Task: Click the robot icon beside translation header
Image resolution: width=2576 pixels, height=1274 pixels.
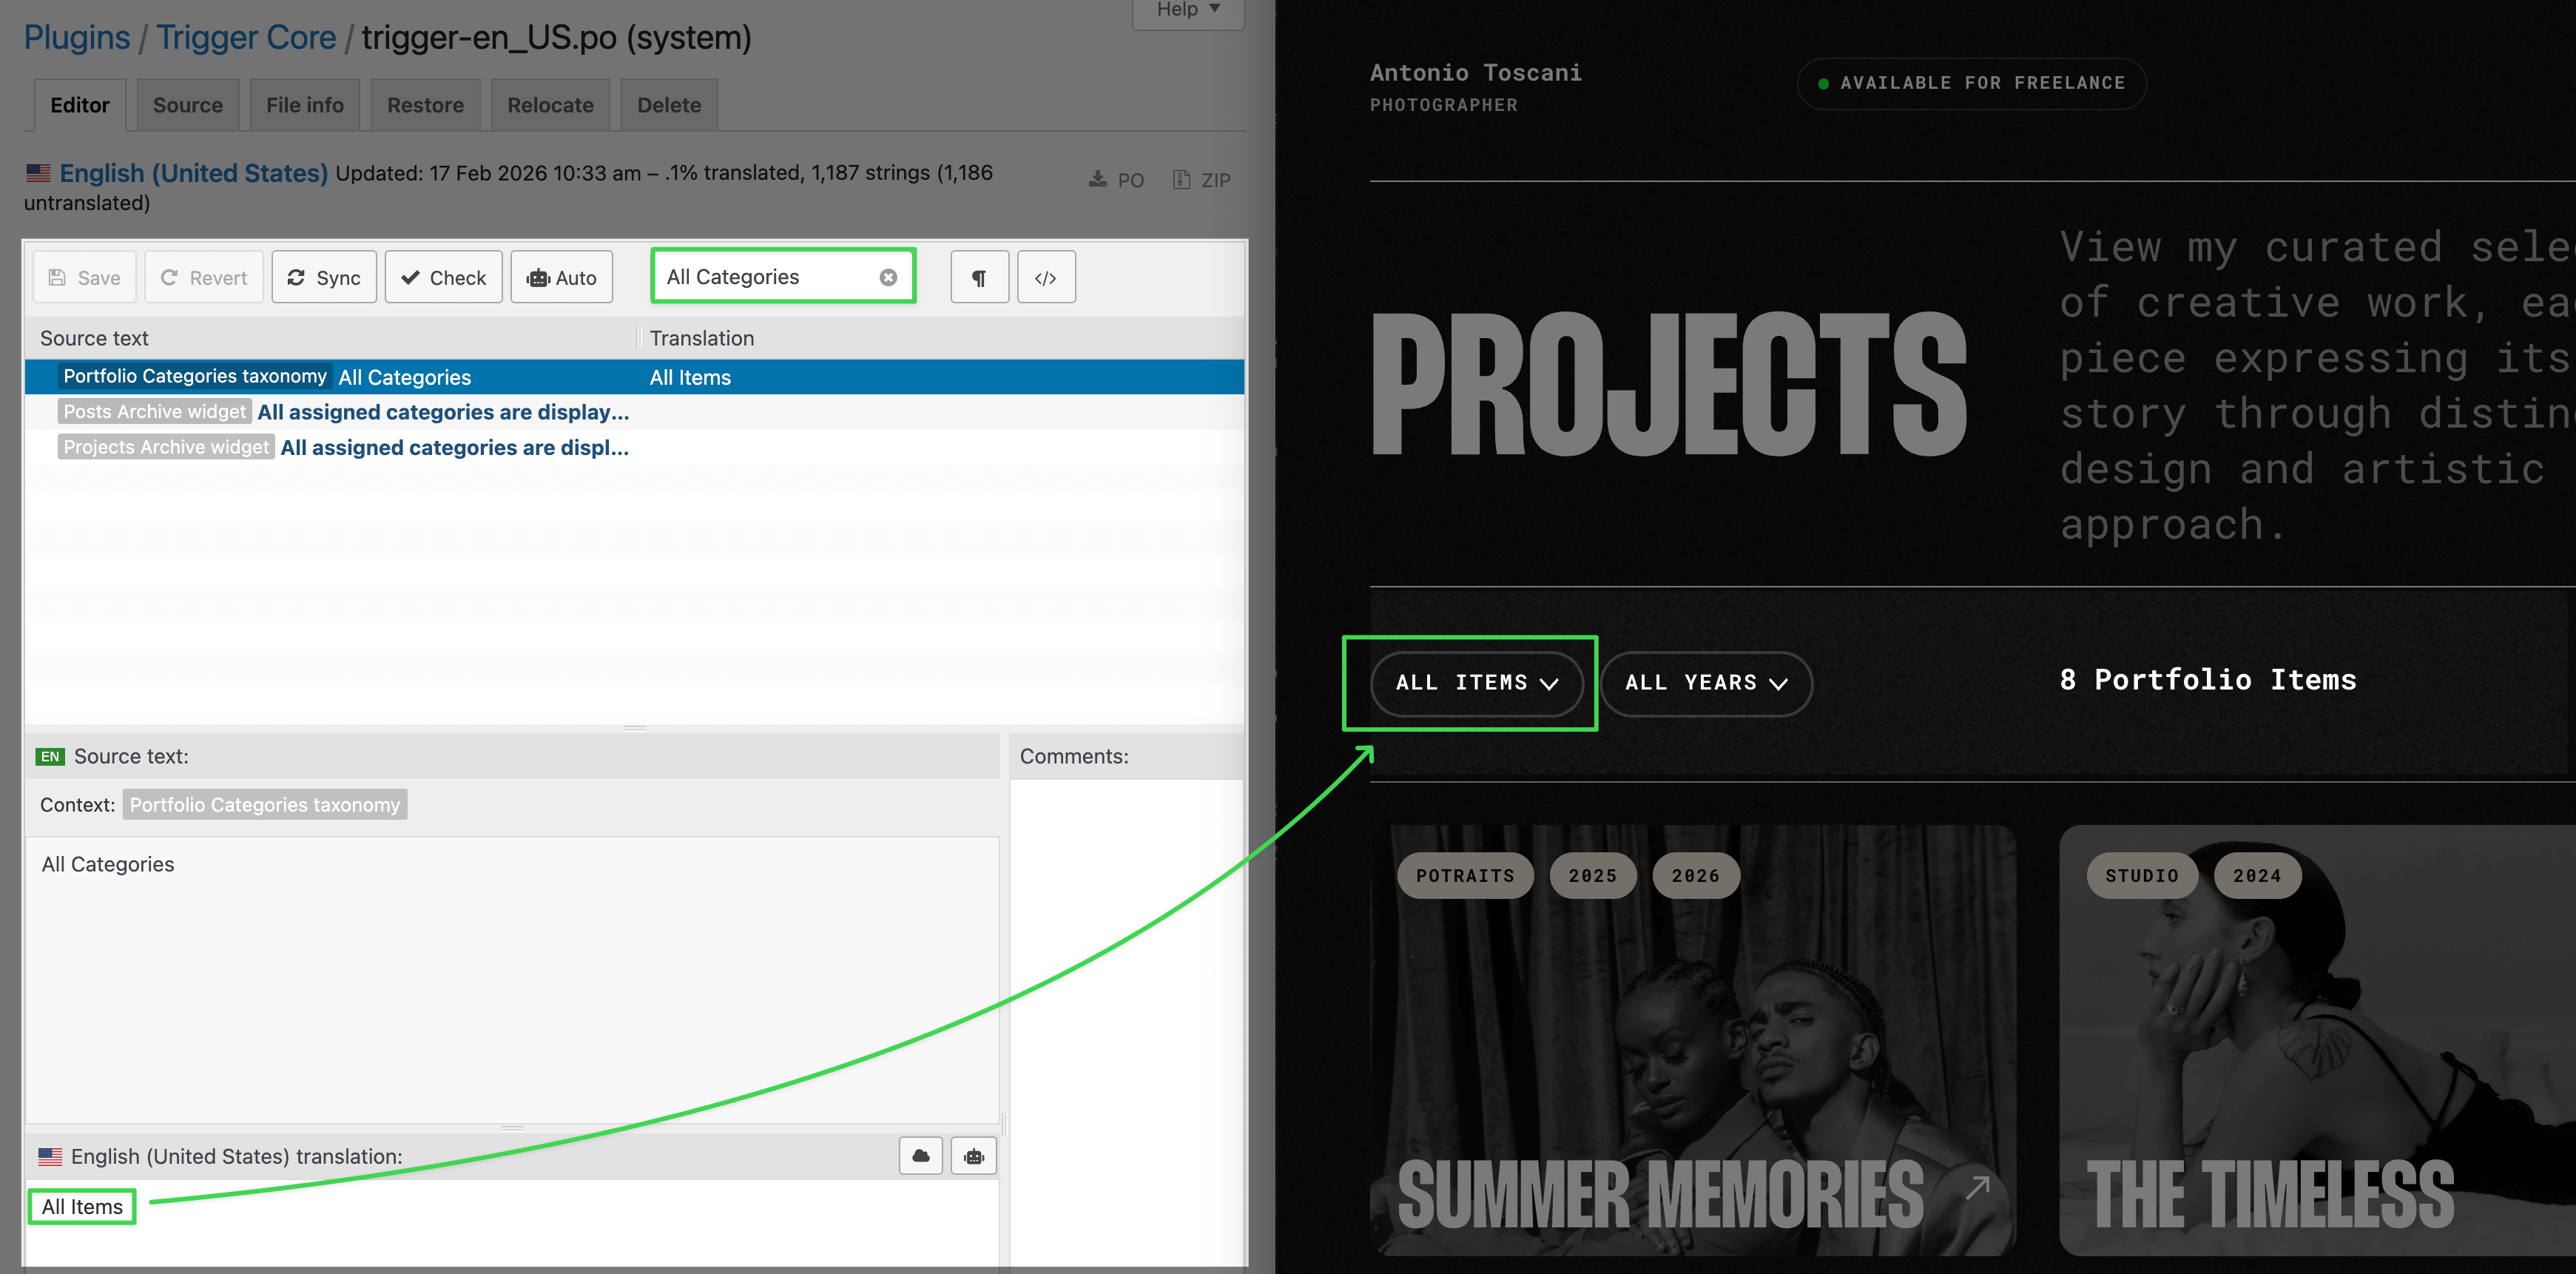Action: click(974, 1156)
